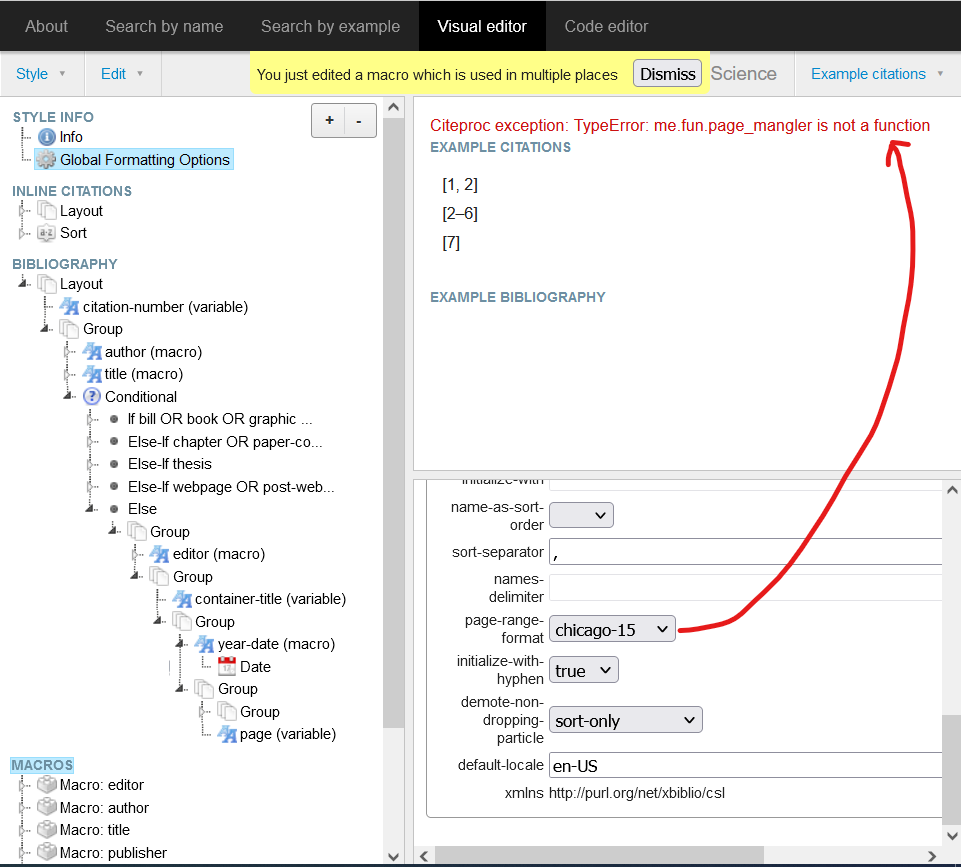Click the zoom-in plus button
Viewport: 961px width, 867px height.
328,120
